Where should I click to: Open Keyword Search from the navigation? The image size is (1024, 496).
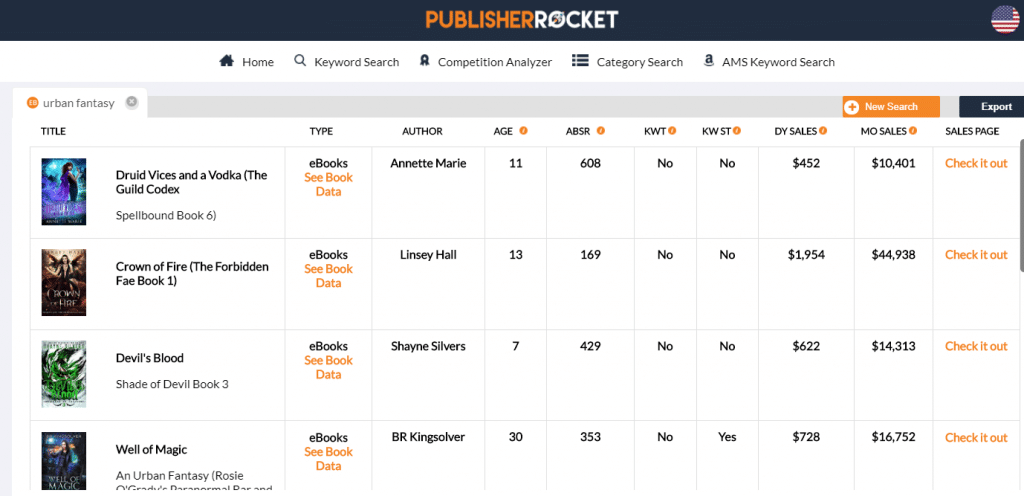pos(347,62)
